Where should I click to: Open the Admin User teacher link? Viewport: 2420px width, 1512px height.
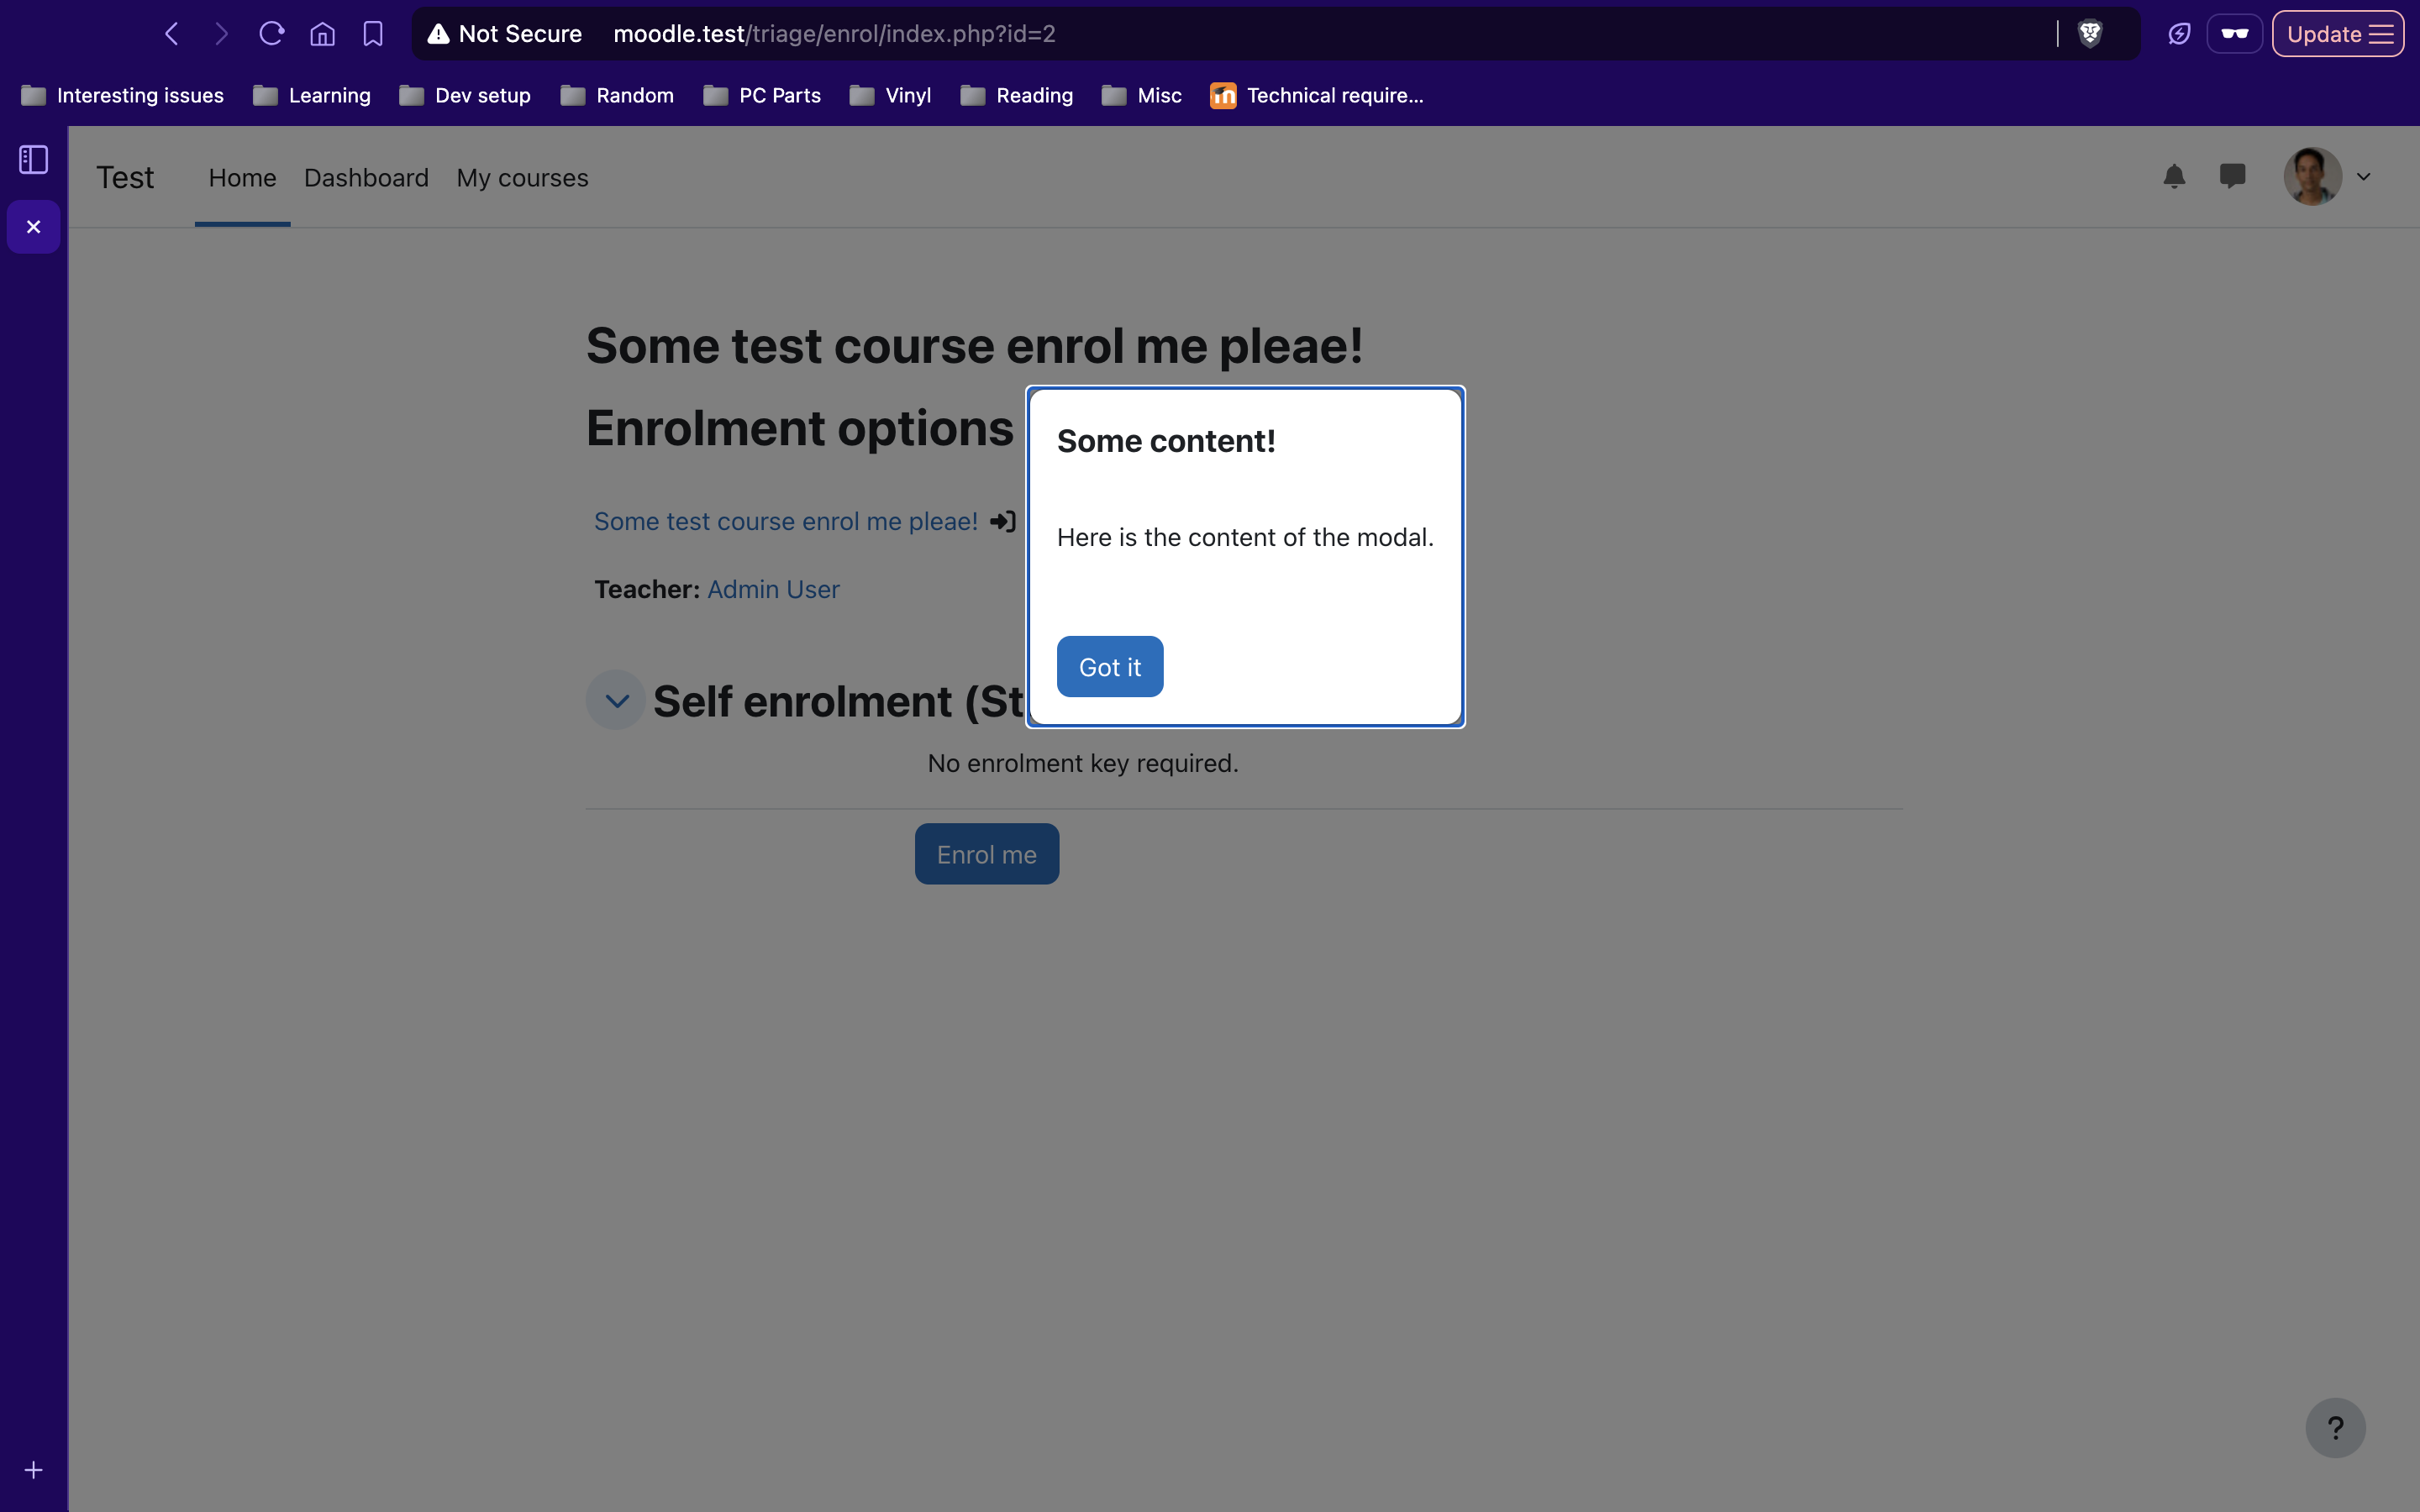point(773,589)
